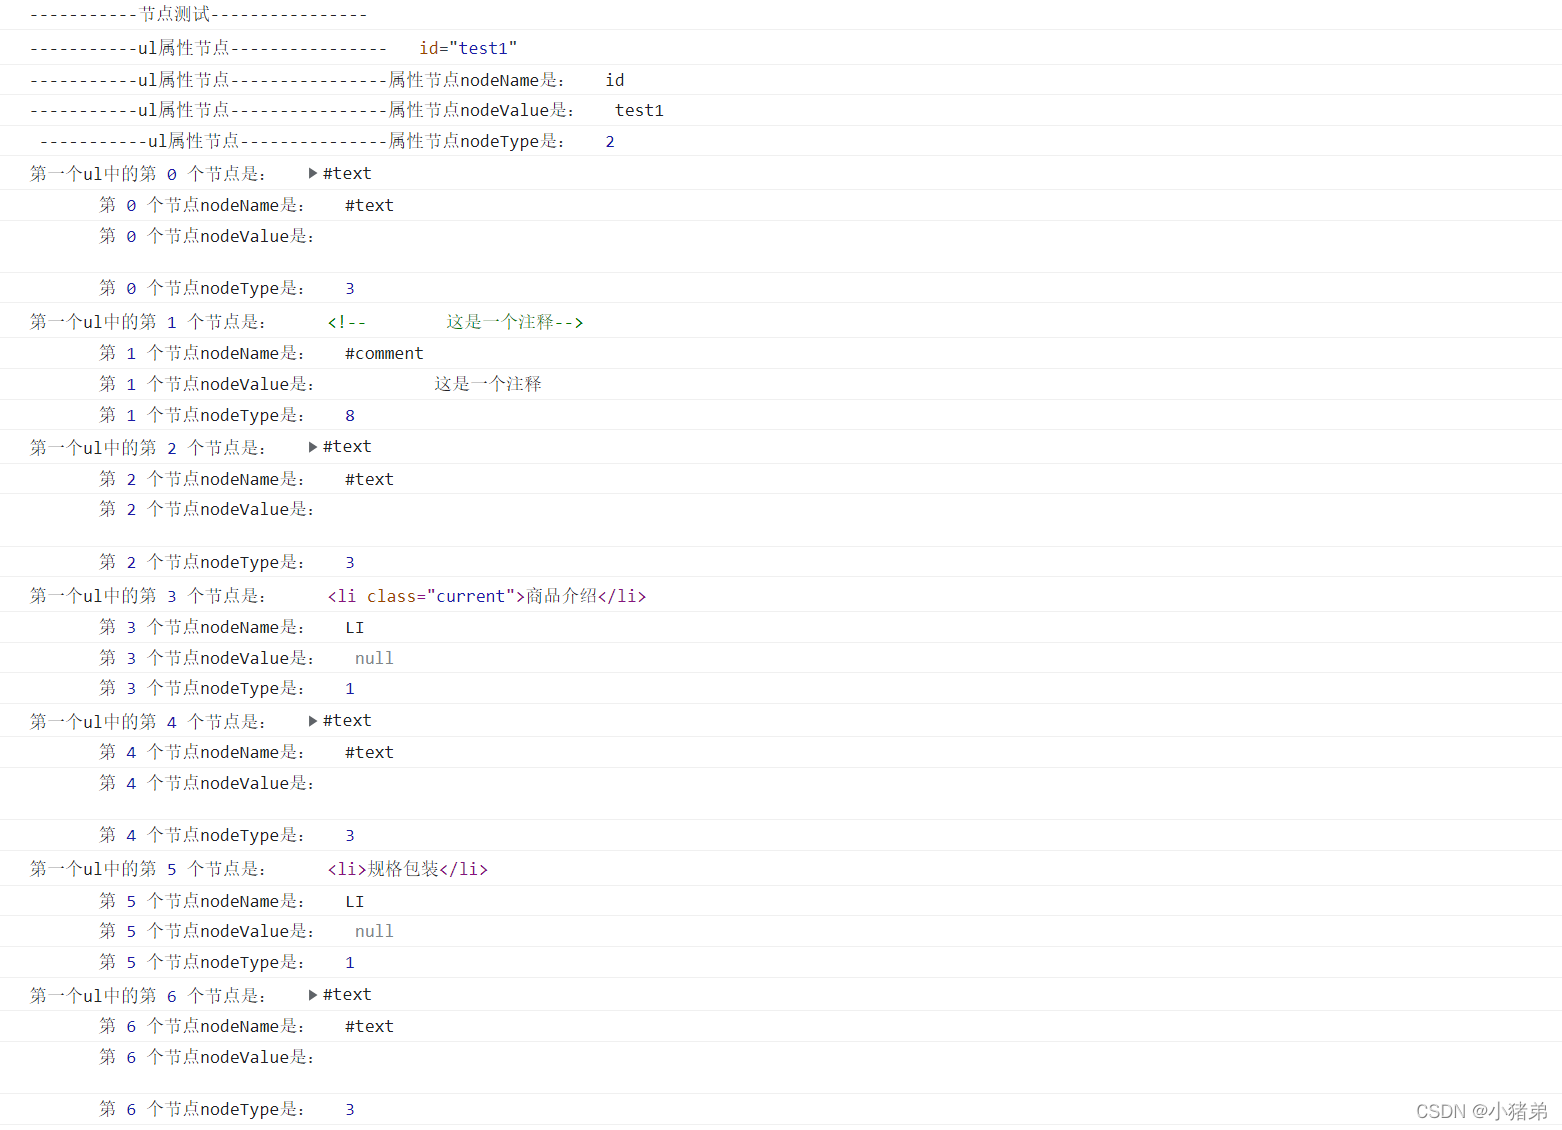Expand the #text node of ul node 6

[x=313, y=995]
